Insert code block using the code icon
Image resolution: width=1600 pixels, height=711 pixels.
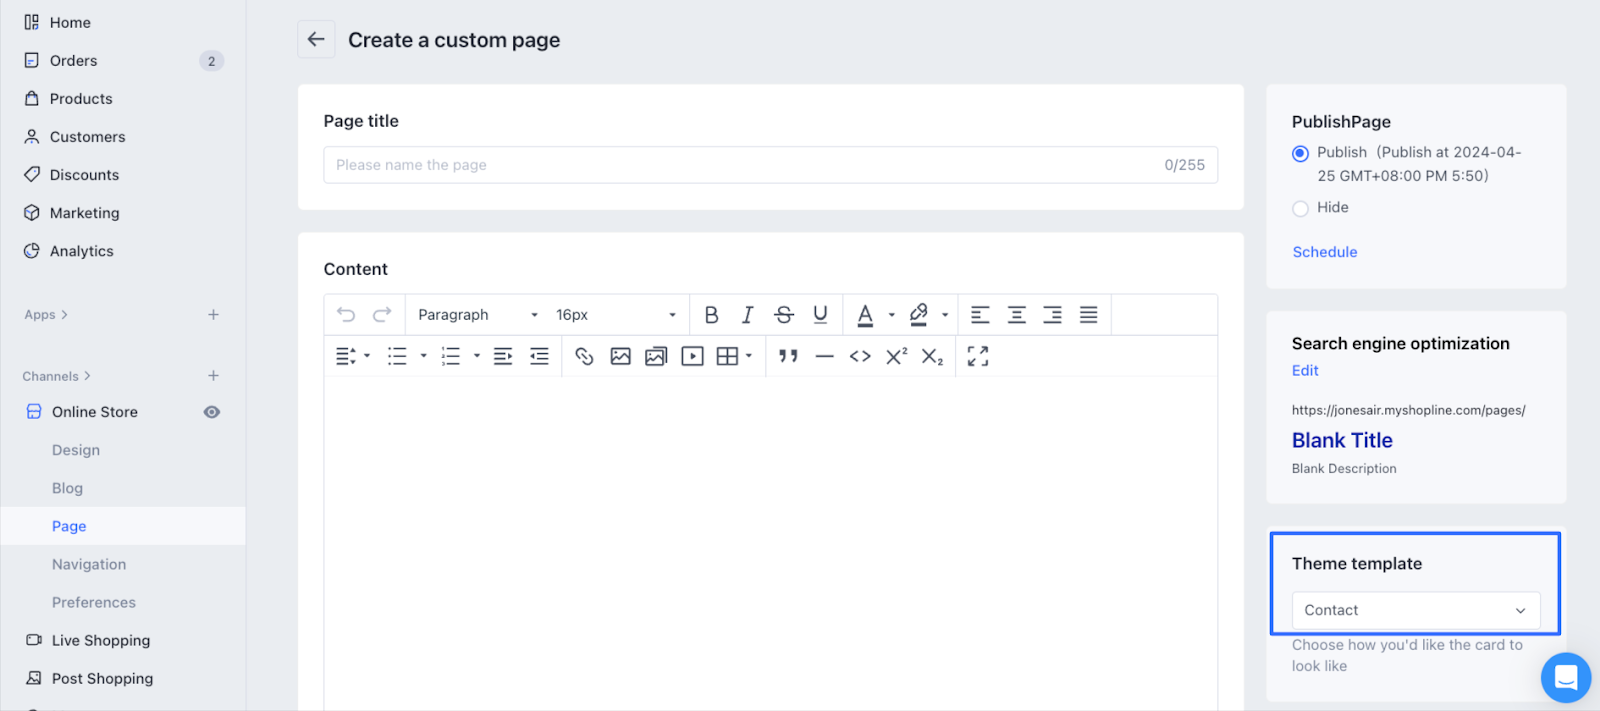tap(860, 356)
